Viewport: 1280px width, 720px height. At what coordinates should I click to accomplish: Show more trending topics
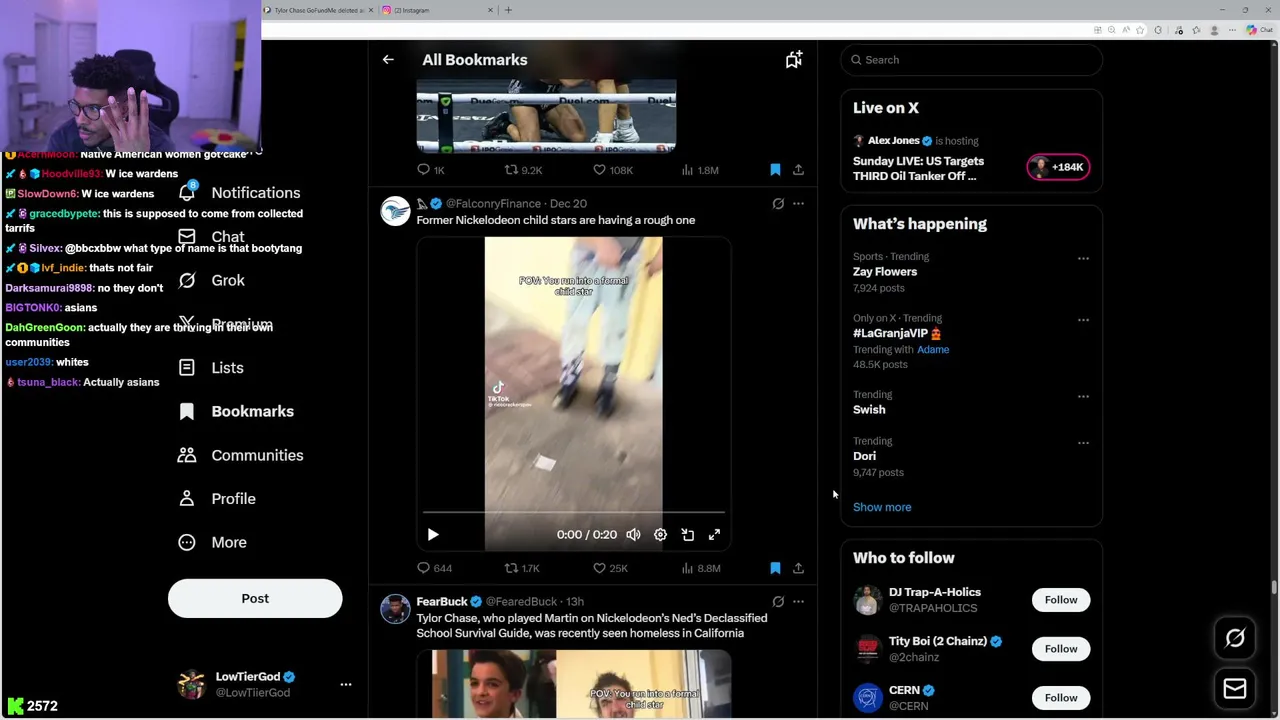[x=882, y=507]
